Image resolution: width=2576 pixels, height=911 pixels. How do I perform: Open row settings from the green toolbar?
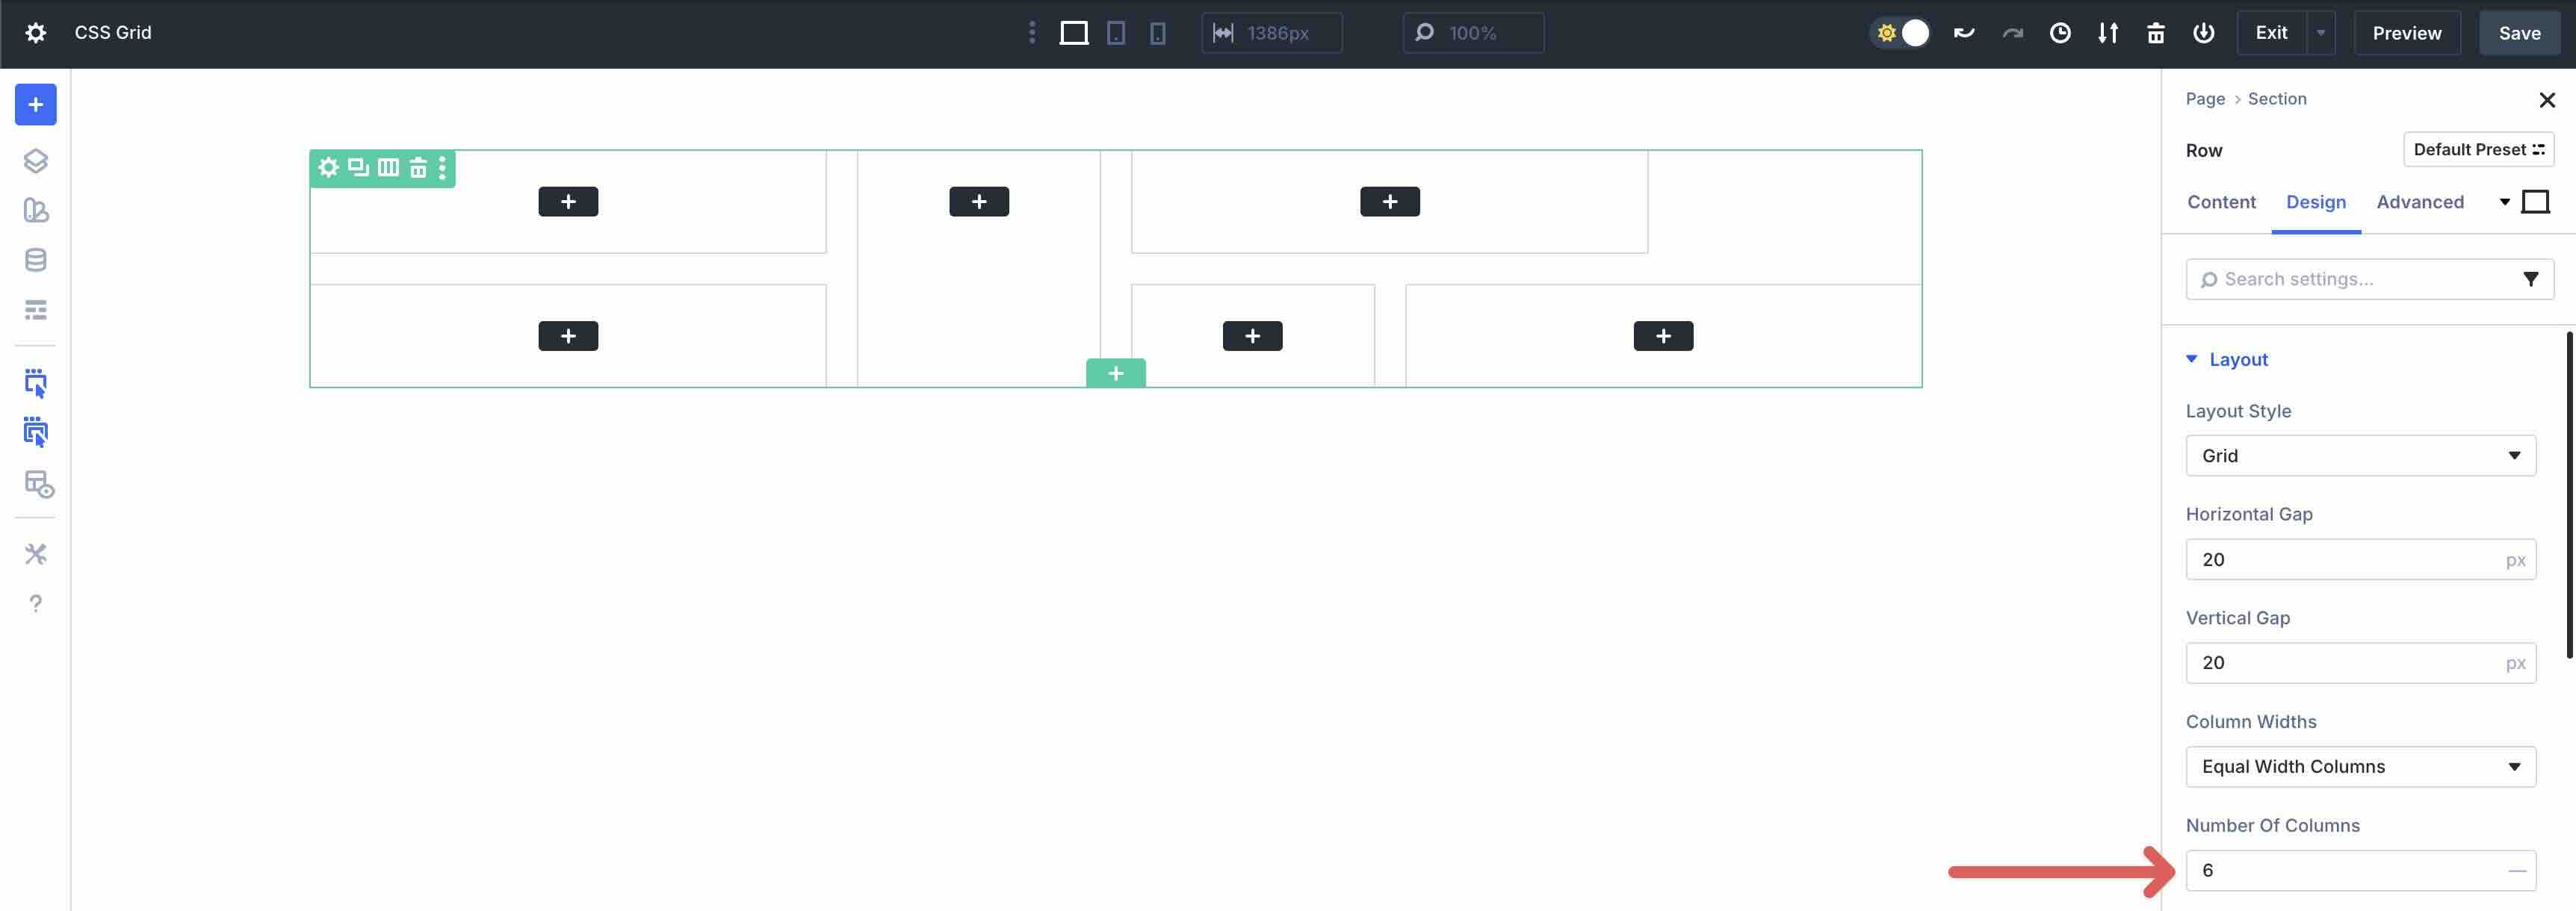pyautogui.click(x=328, y=167)
